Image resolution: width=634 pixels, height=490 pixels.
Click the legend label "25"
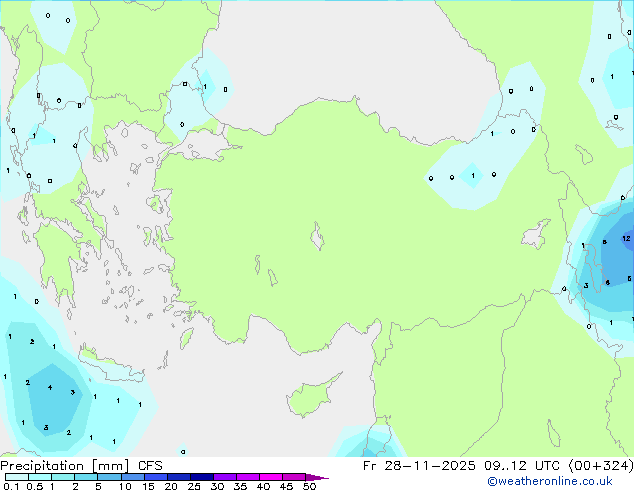[x=194, y=486]
